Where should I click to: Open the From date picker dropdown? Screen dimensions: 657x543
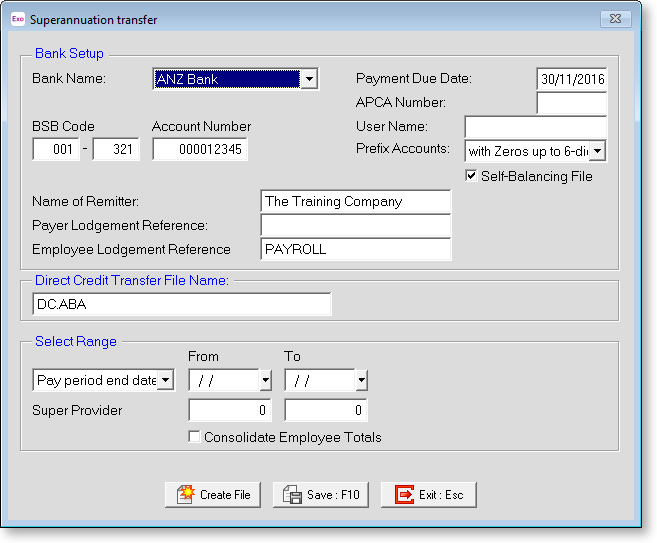coord(265,380)
